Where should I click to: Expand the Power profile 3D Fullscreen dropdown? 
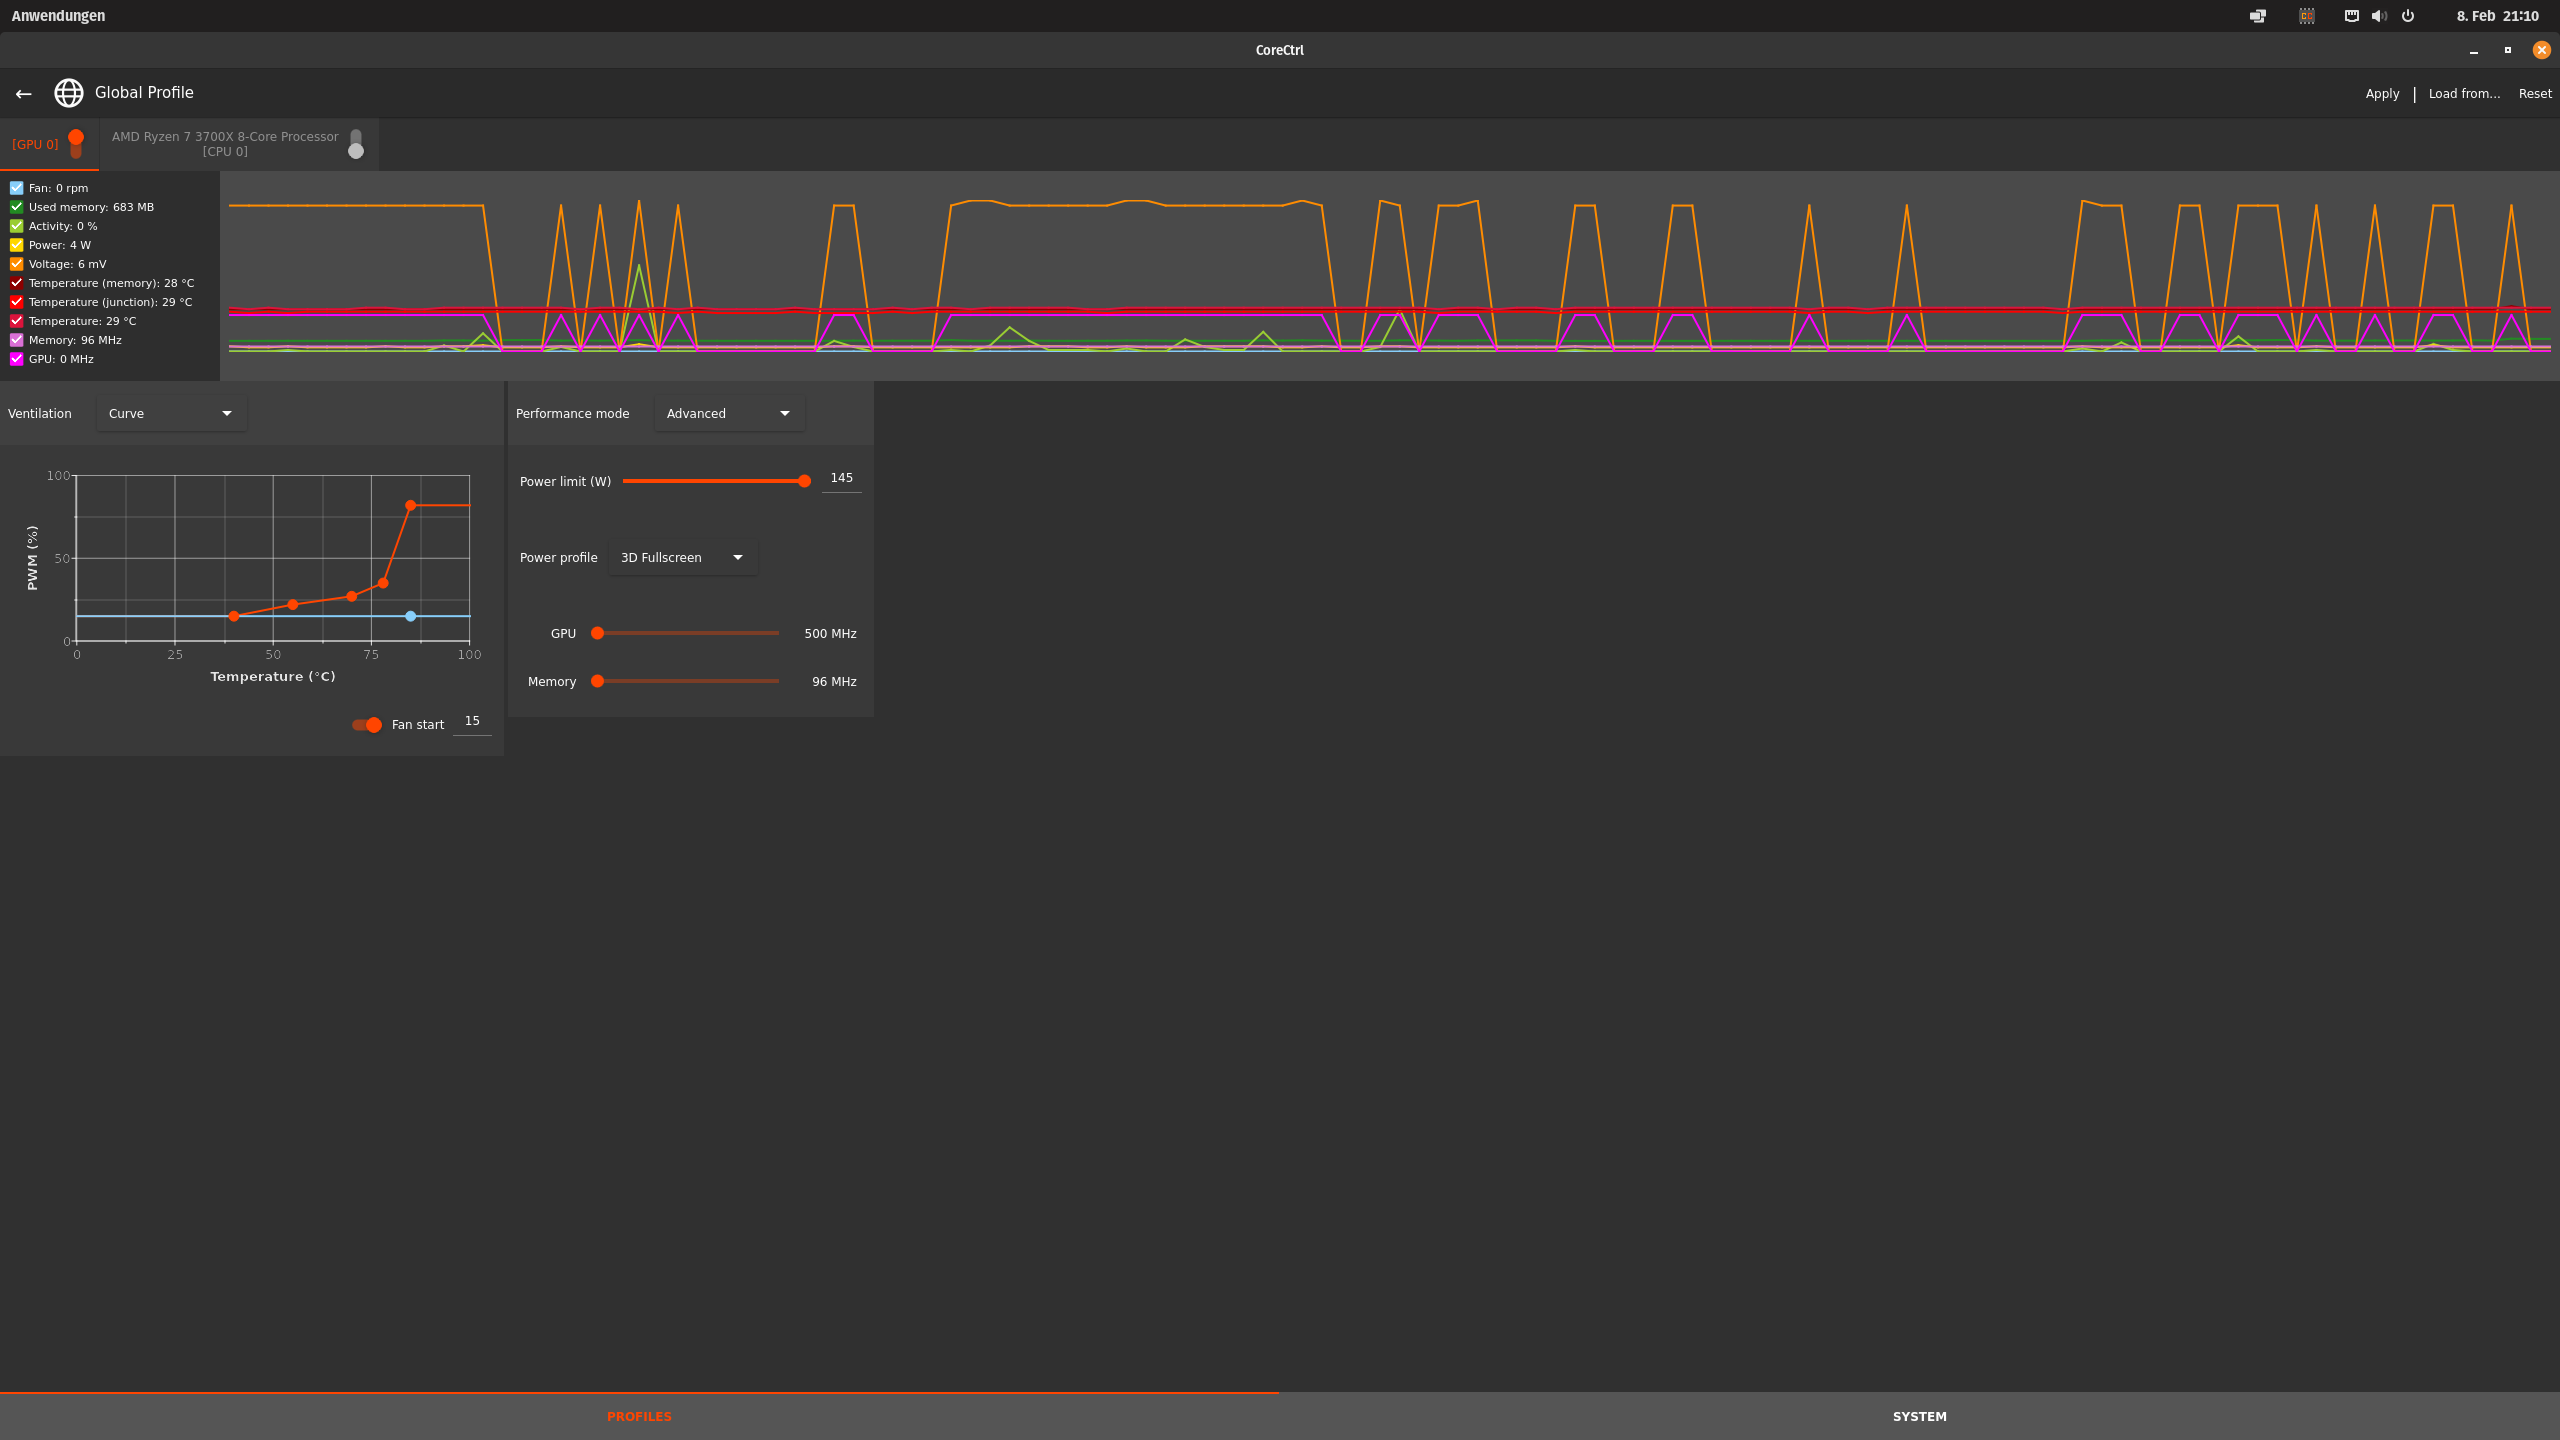click(682, 558)
